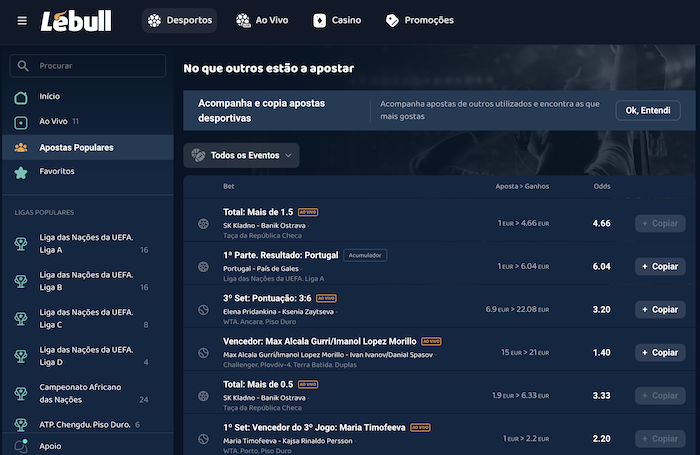Screen dimensions: 700x455
Task: Open Favoritos in the sidebar
Action: 88,171
